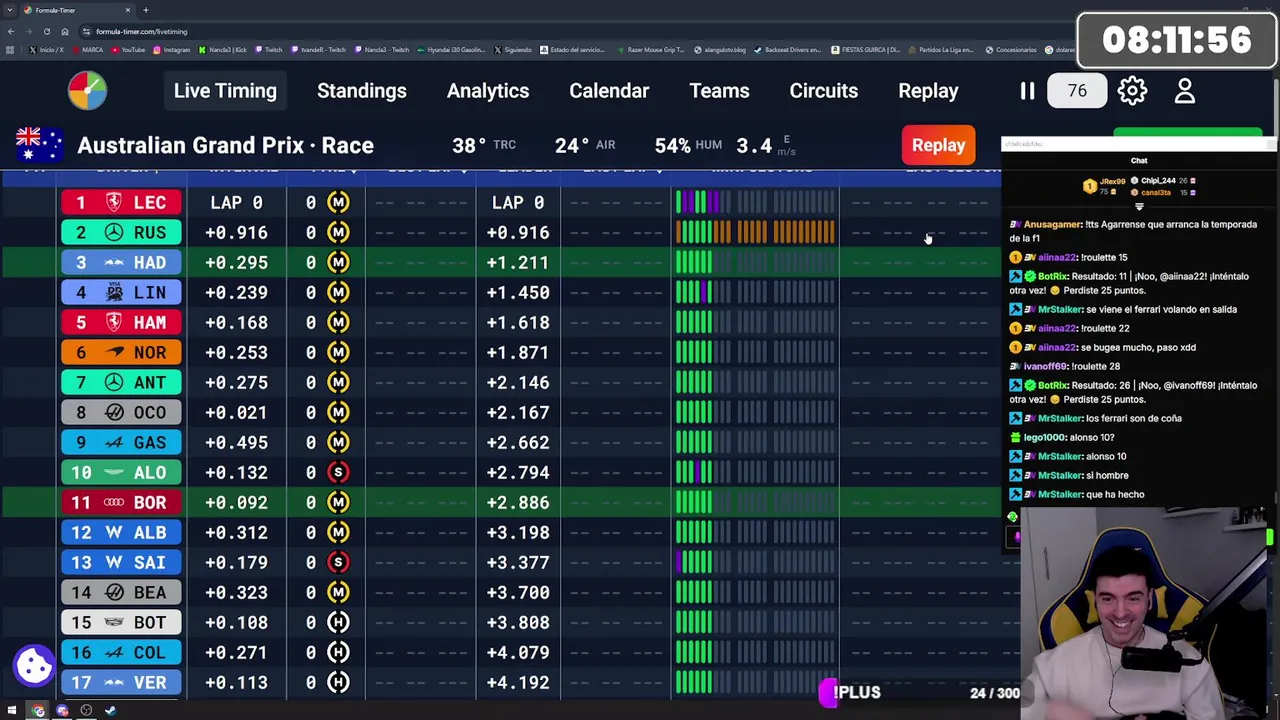Select the ANT driver row badge

click(121, 383)
